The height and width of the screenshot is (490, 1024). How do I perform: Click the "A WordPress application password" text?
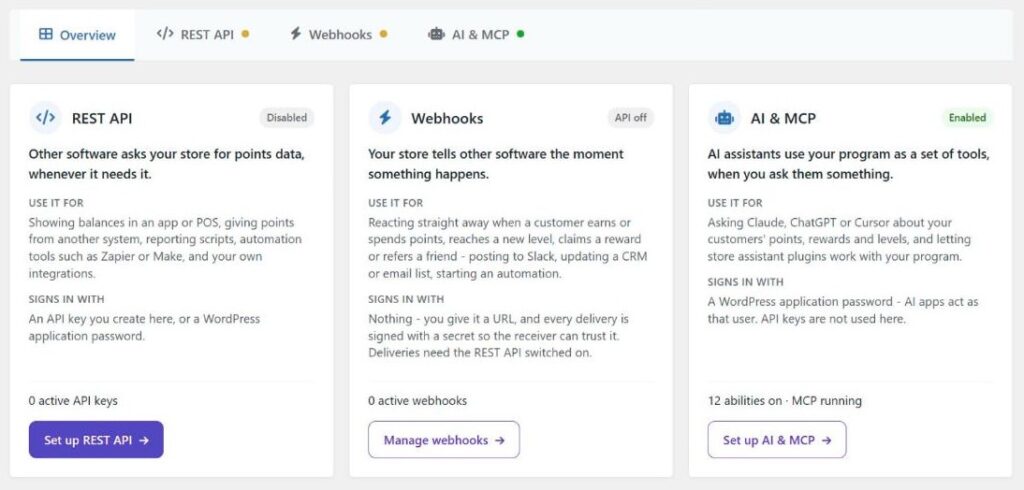(843, 310)
